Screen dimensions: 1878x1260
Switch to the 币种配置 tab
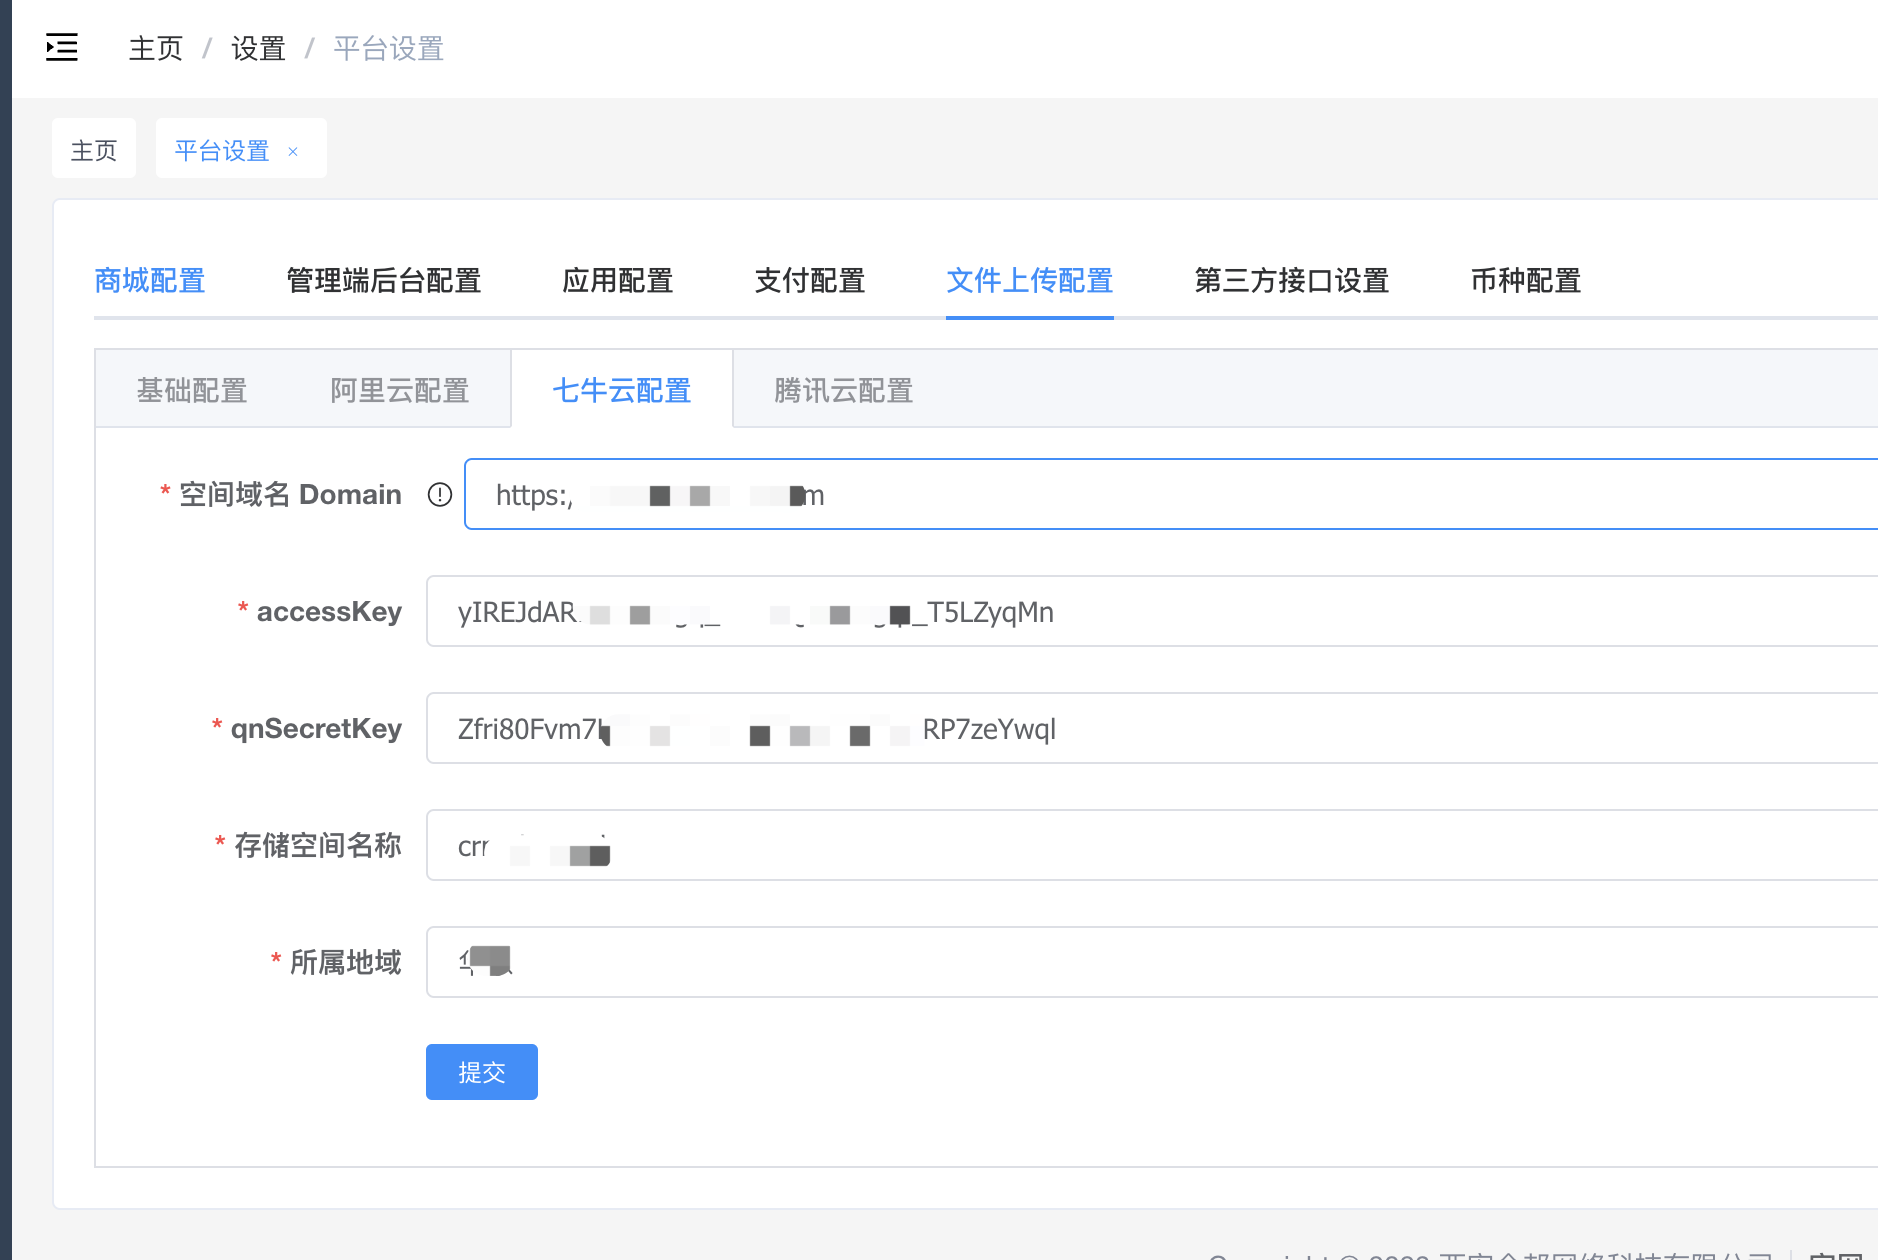pos(1526,281)
